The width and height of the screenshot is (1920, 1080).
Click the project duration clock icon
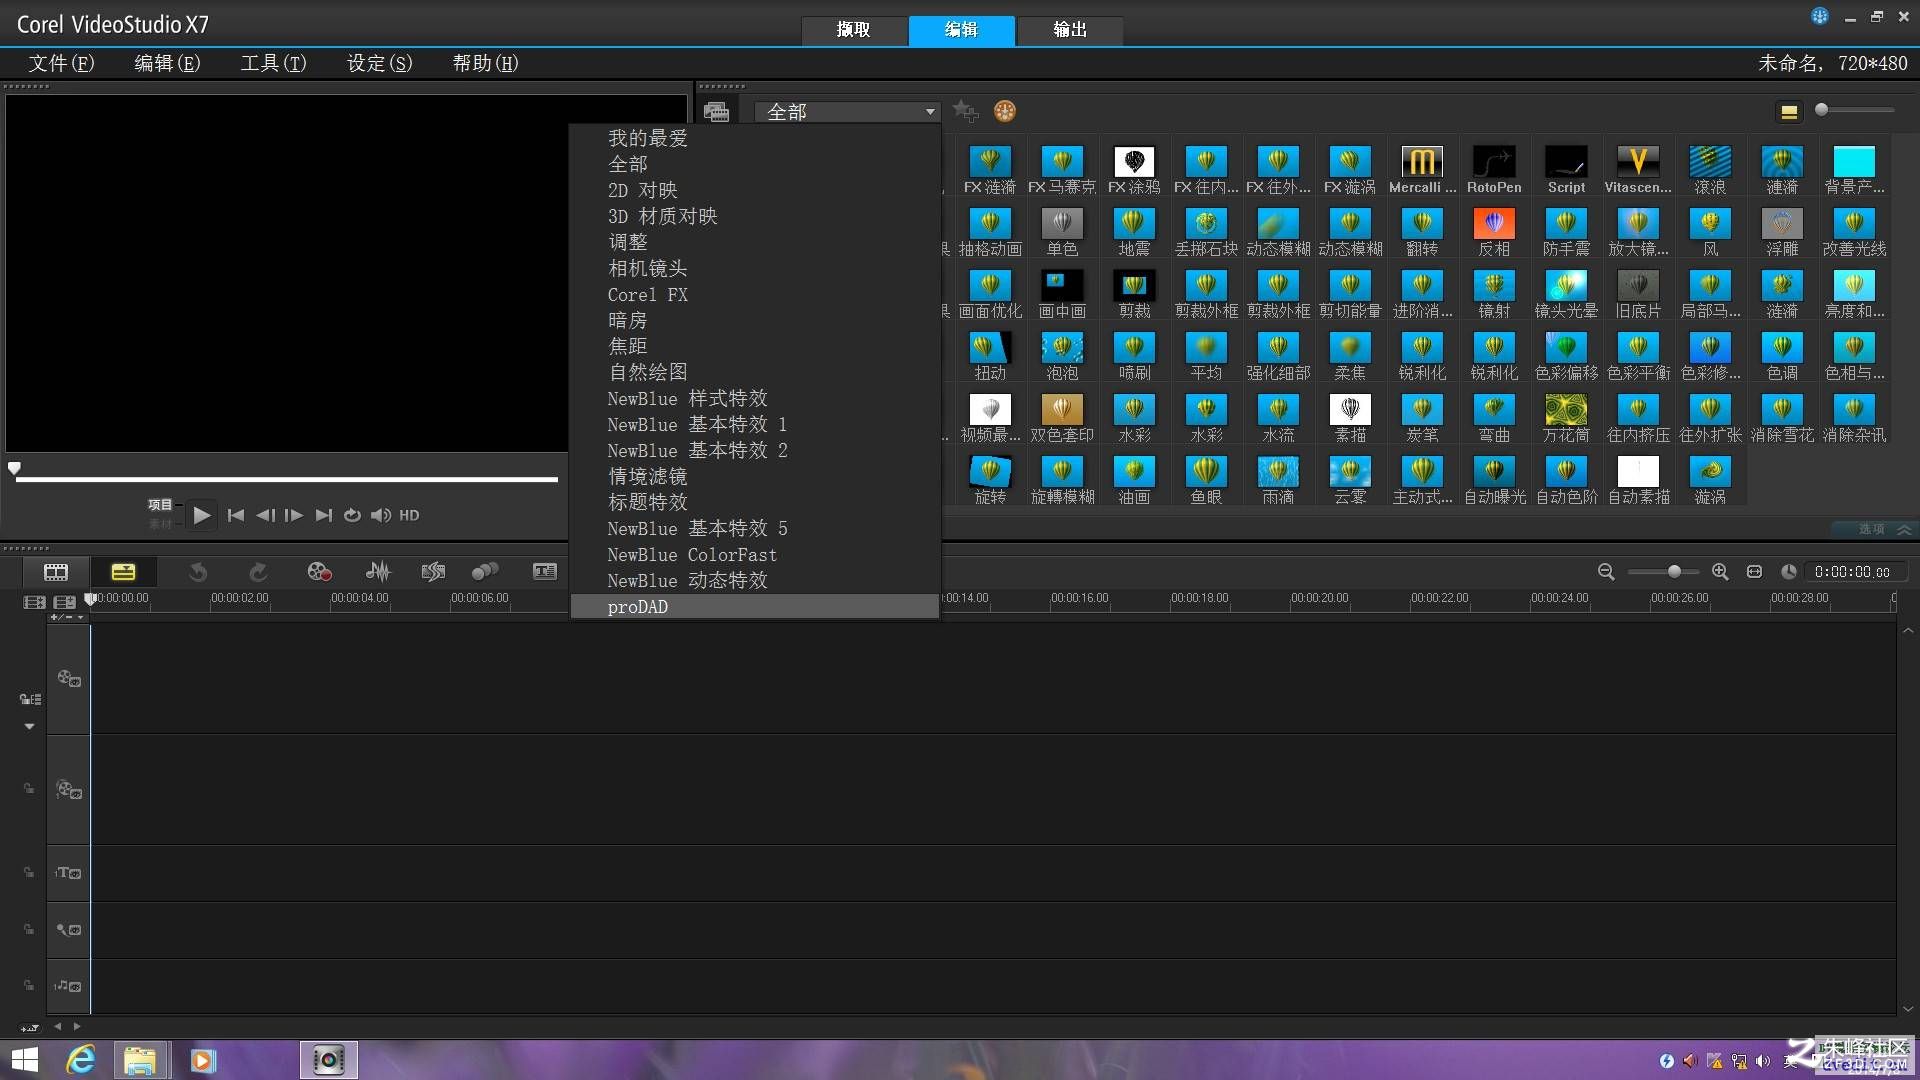click(x=1789, y=572)
